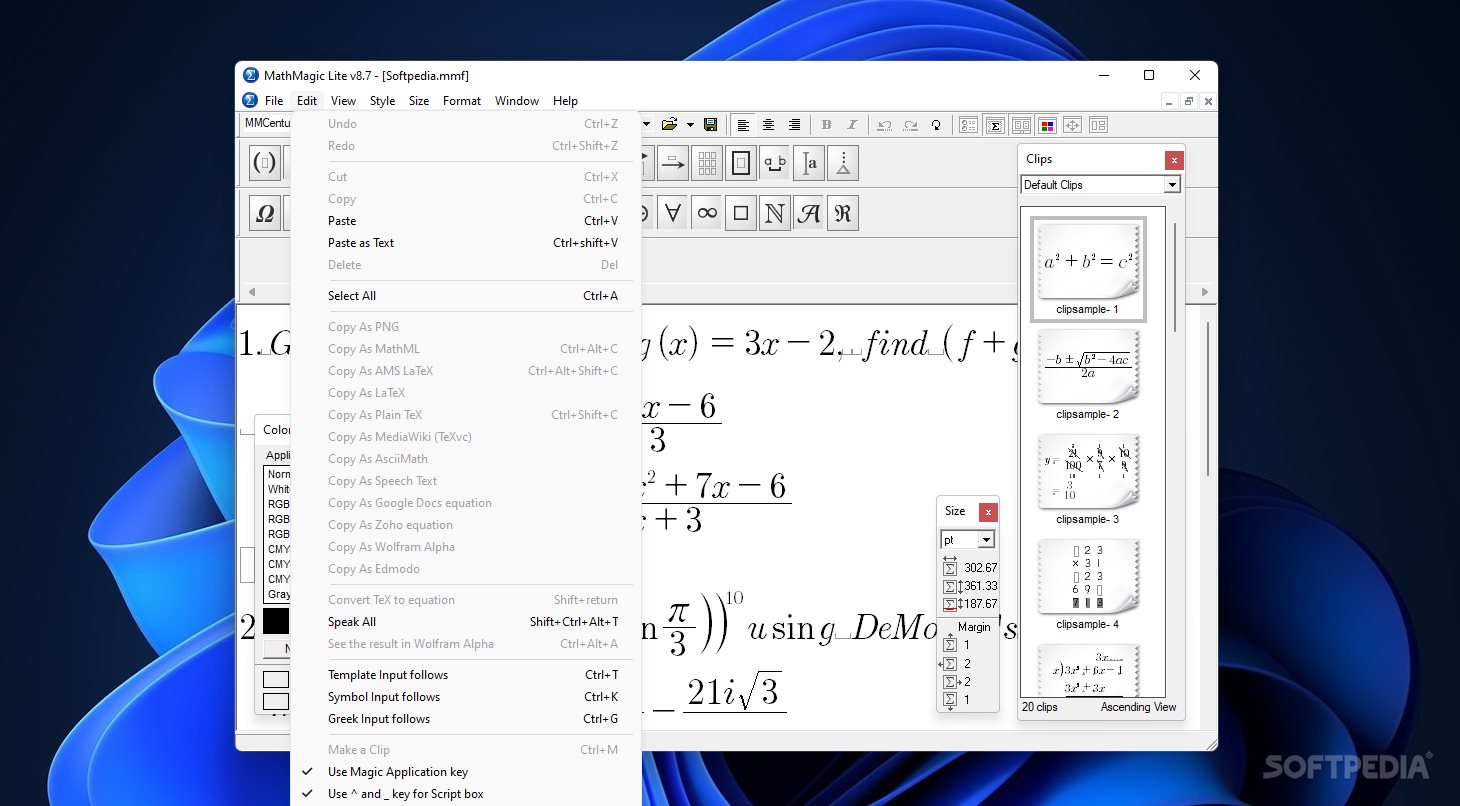The image size is (1460, 806).
Task: Toggle Bold style button
Action: point(826,125)
